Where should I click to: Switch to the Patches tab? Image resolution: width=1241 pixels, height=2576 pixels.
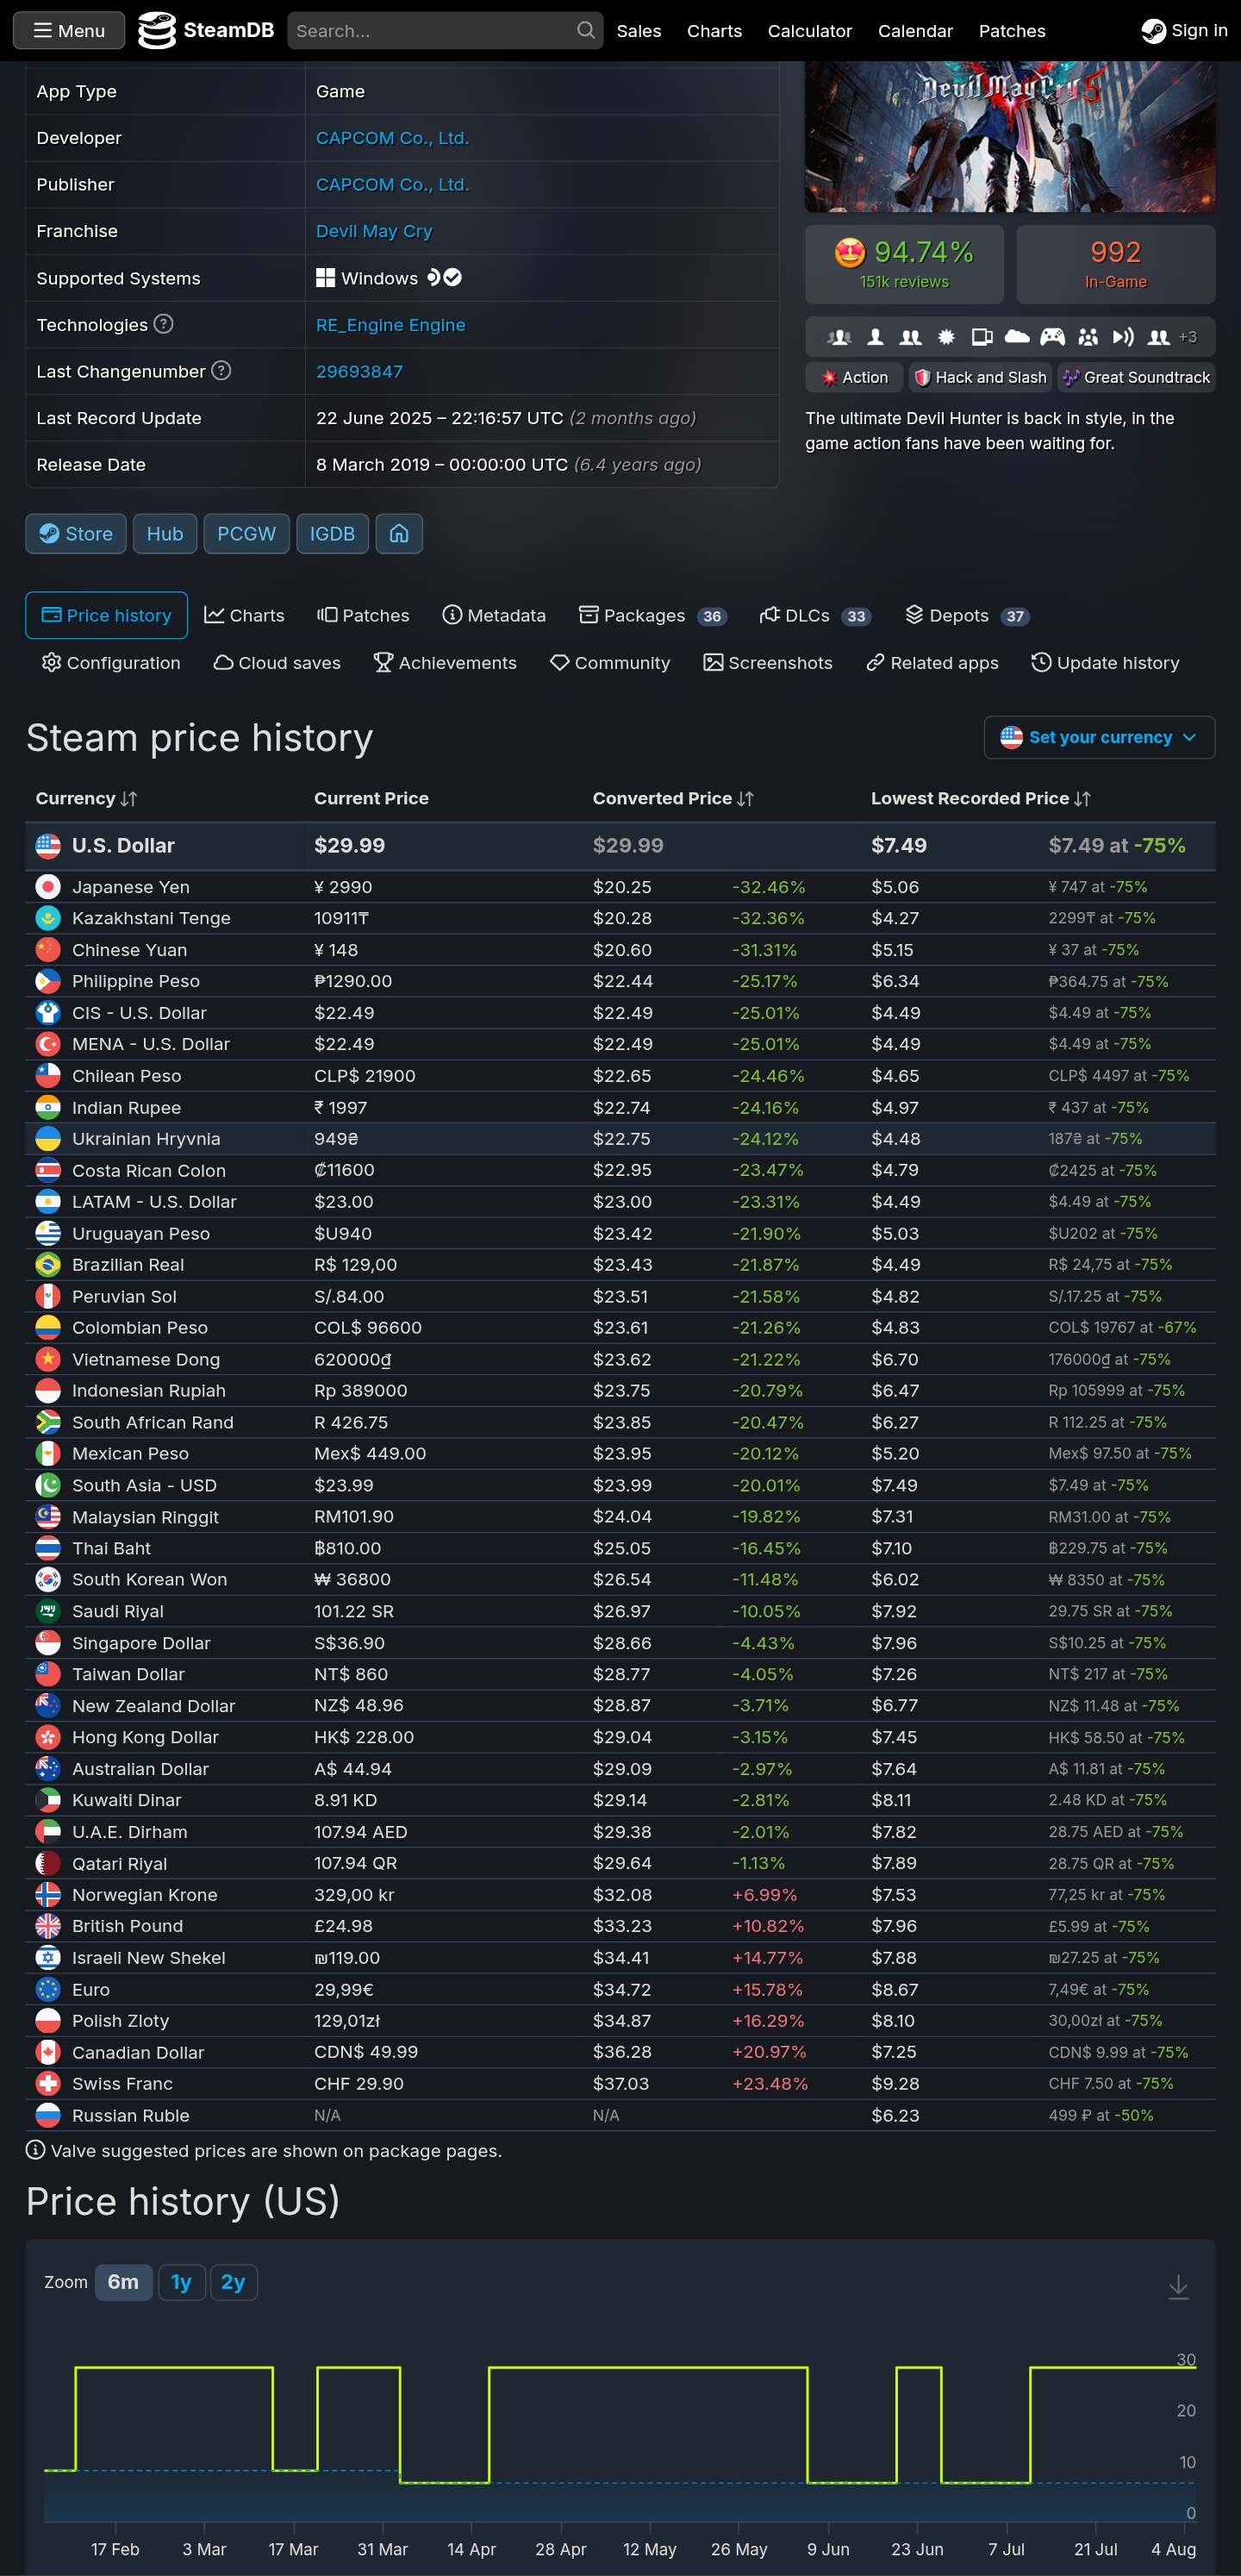click(x=363, y=615)
